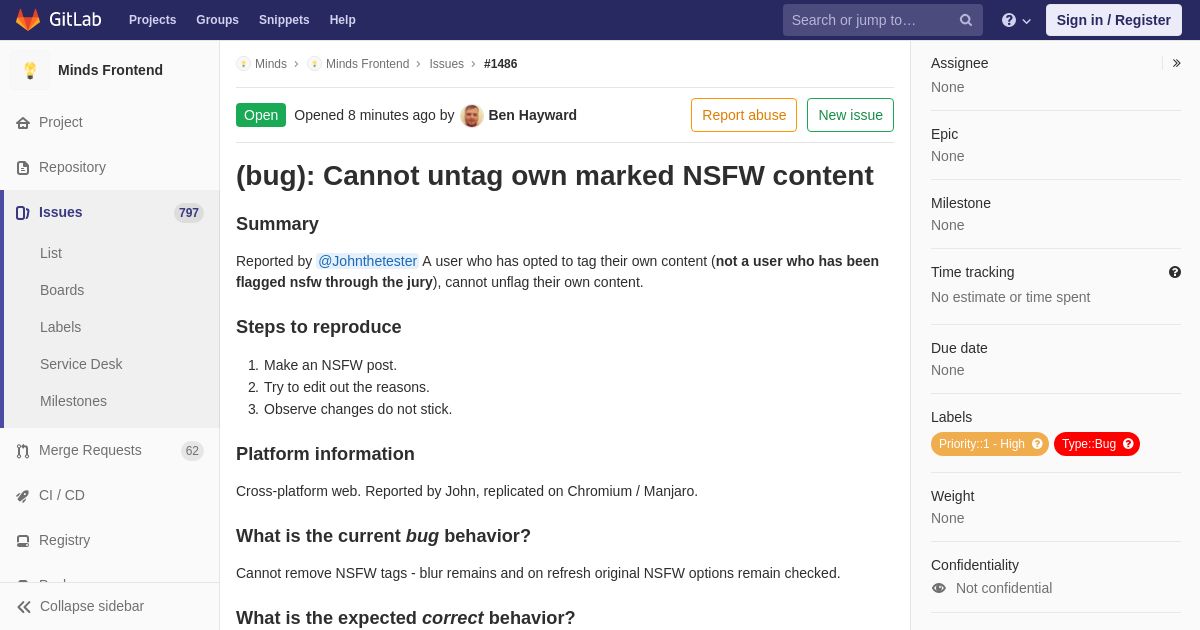Open the Projects menu
Screen dimensions: 1200x630
pos(152,20)
